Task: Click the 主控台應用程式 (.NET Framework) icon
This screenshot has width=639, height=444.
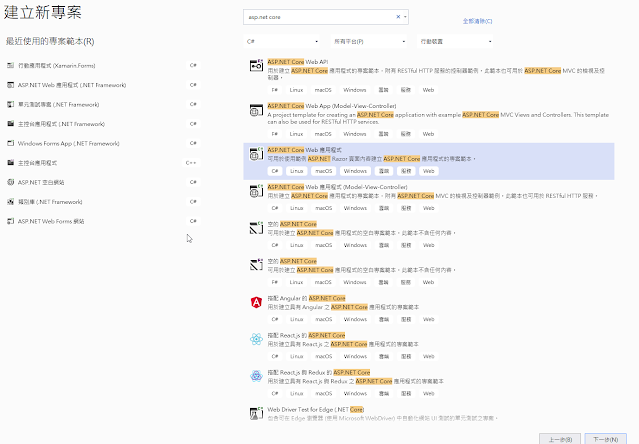Action: pos(11,123)
